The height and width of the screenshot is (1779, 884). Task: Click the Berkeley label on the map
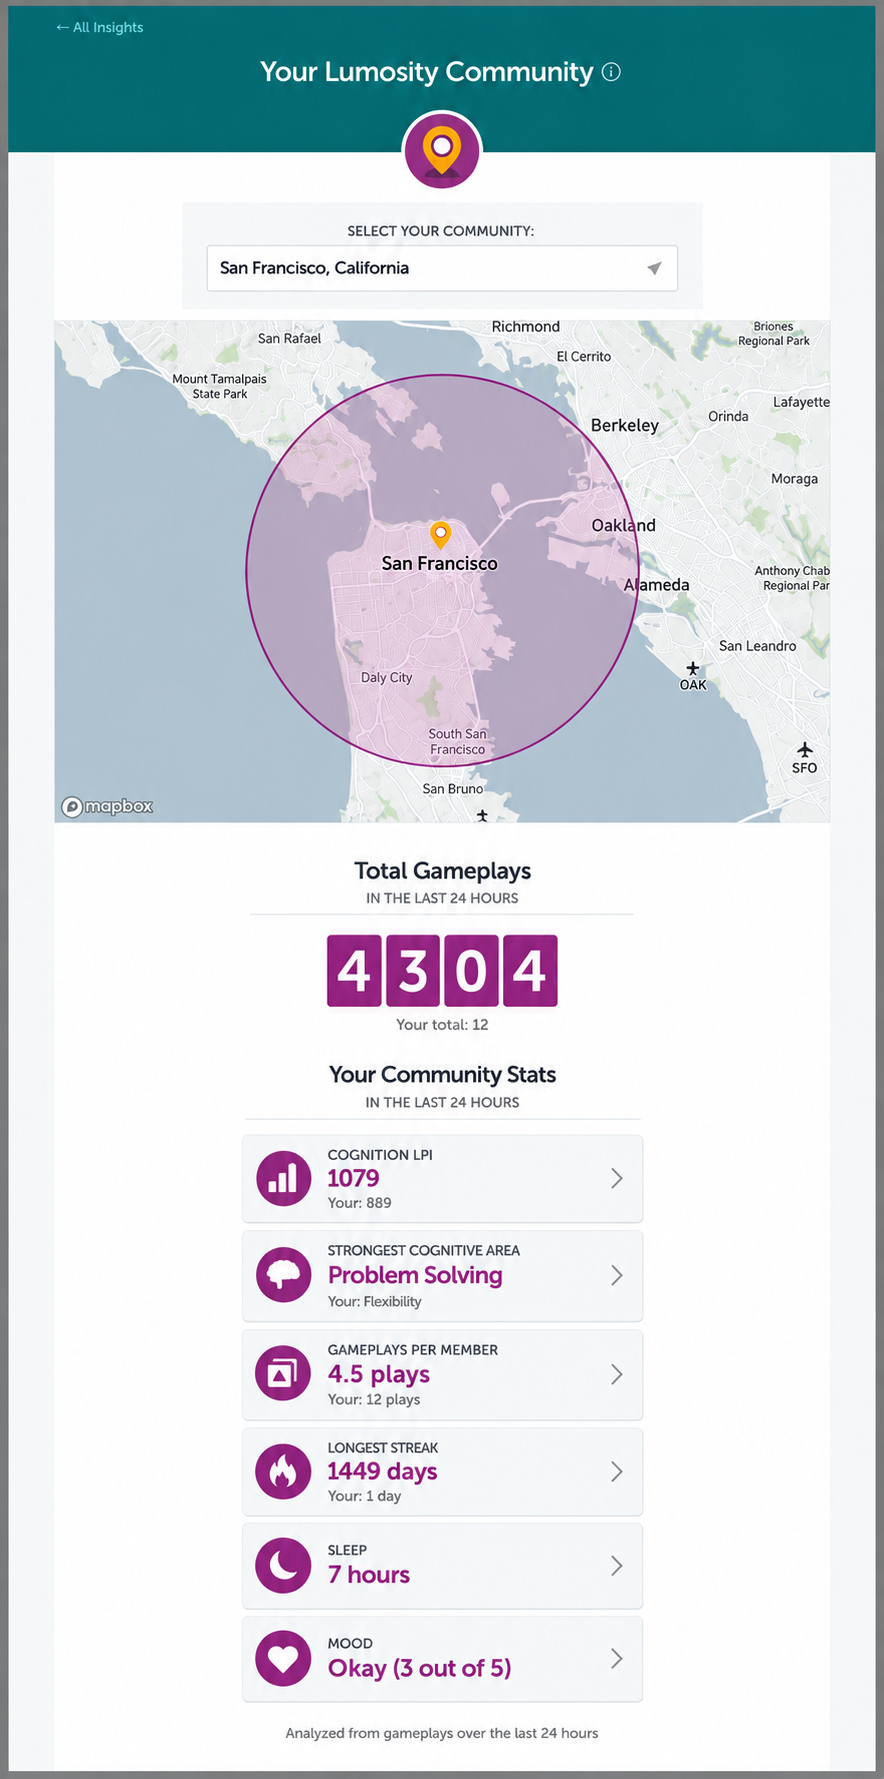pos(625,425)
